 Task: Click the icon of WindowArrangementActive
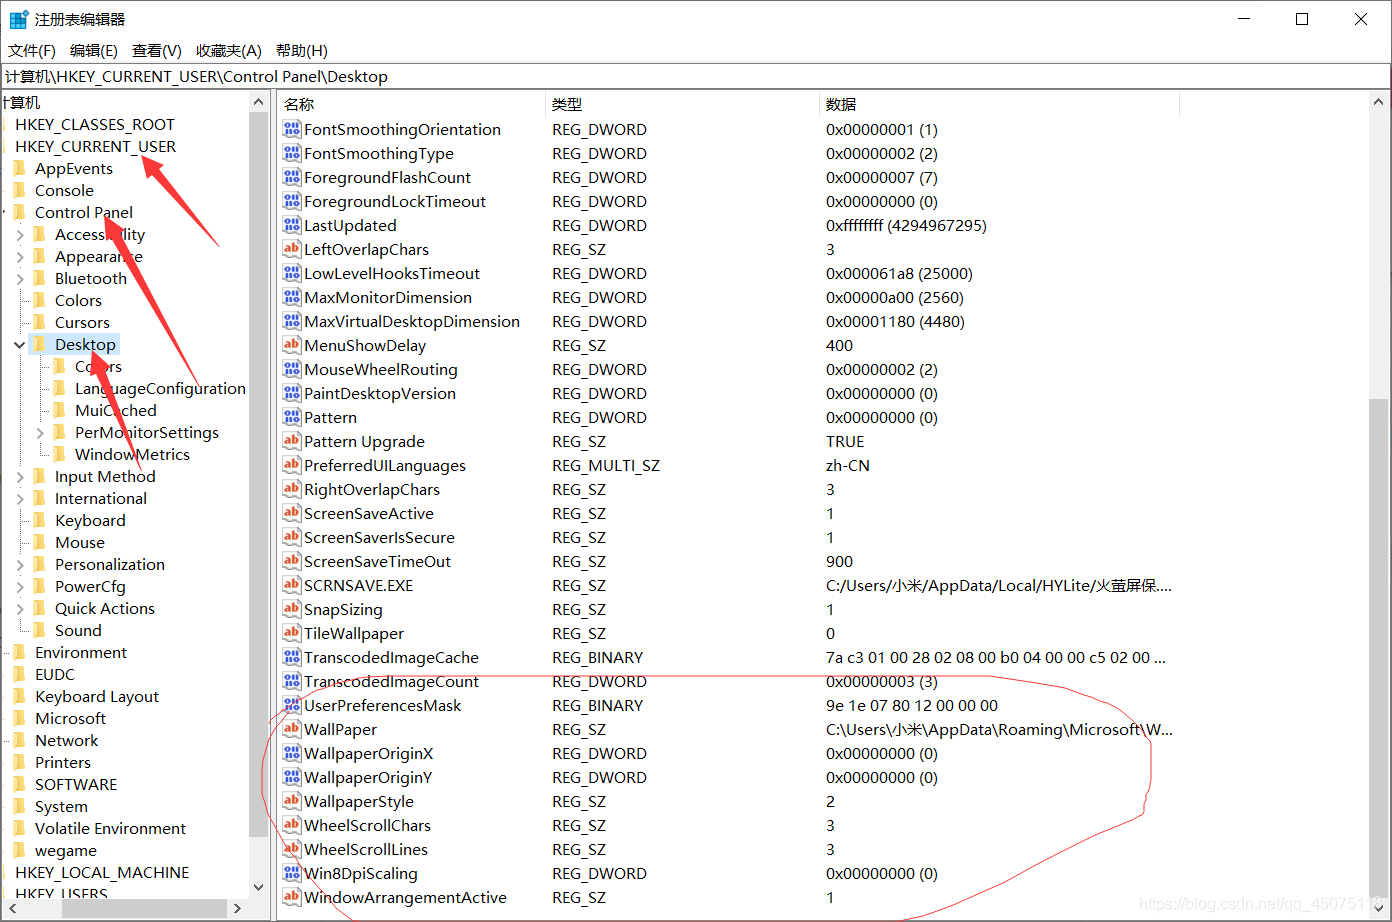(292, 897)
